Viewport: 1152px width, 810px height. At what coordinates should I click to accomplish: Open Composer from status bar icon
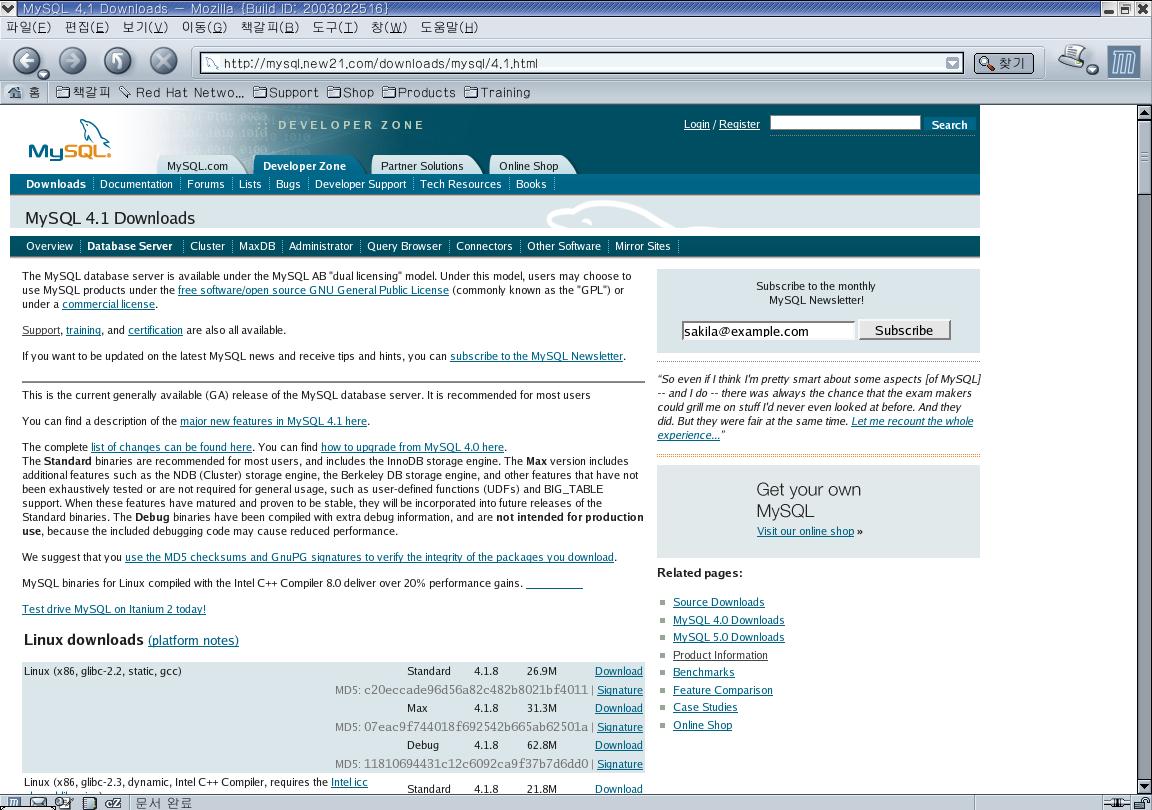coord(64,803)
